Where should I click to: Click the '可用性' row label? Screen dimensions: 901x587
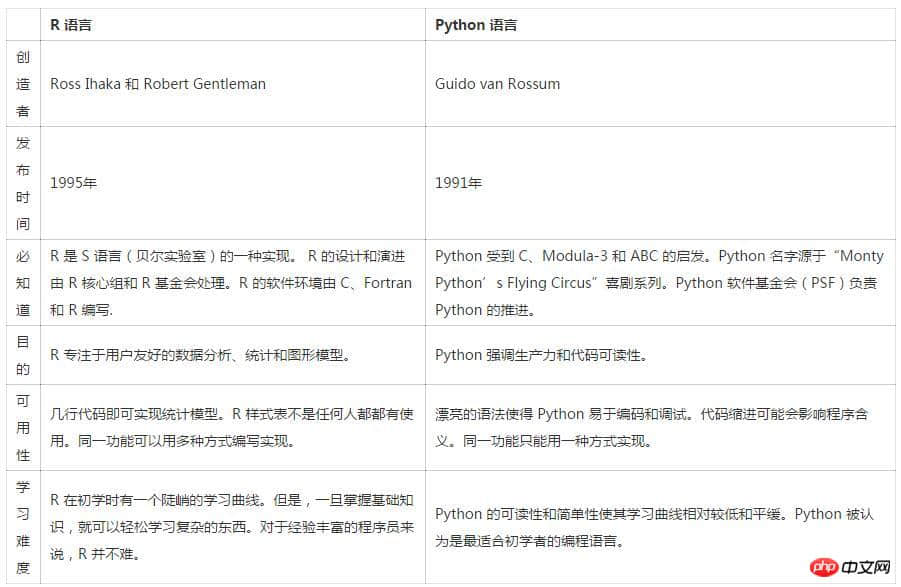coord(23,427)
